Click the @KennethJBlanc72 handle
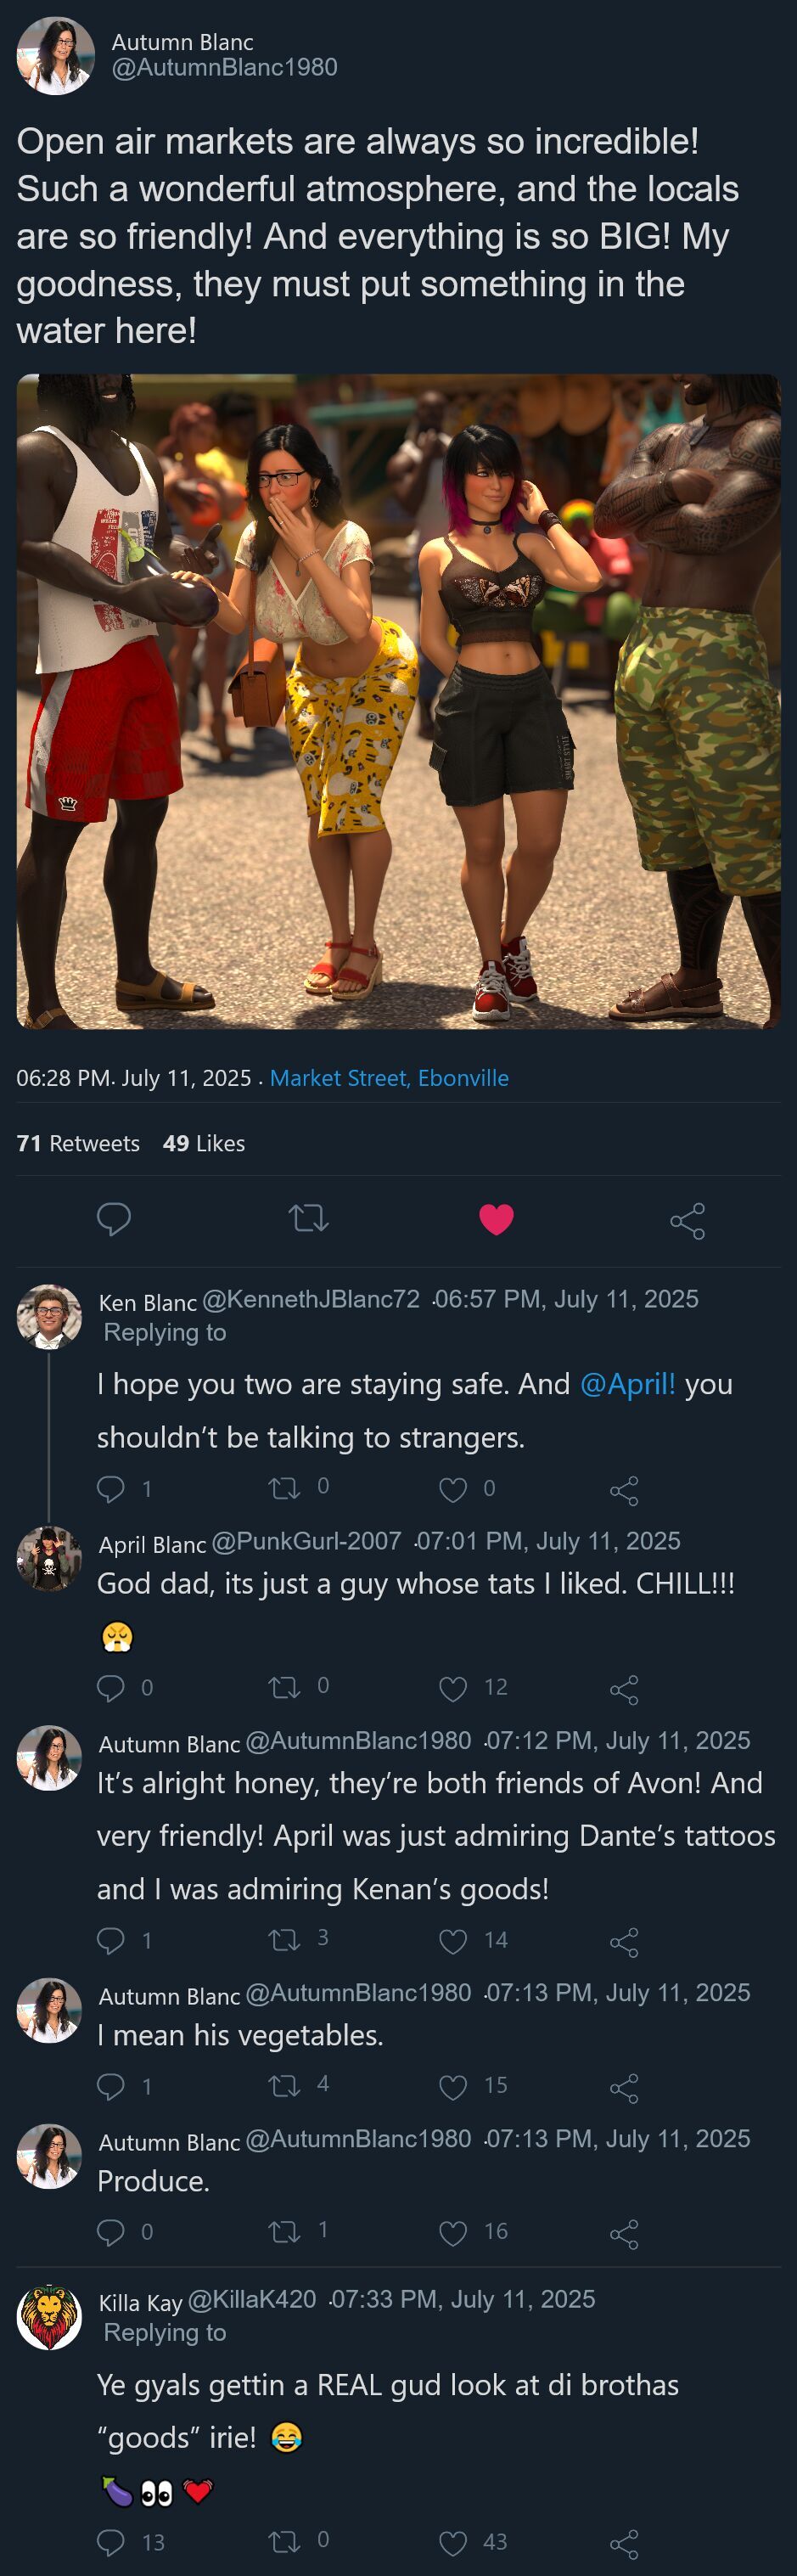Screen dimensions: 797x2576 click(x=311, y=1299)
